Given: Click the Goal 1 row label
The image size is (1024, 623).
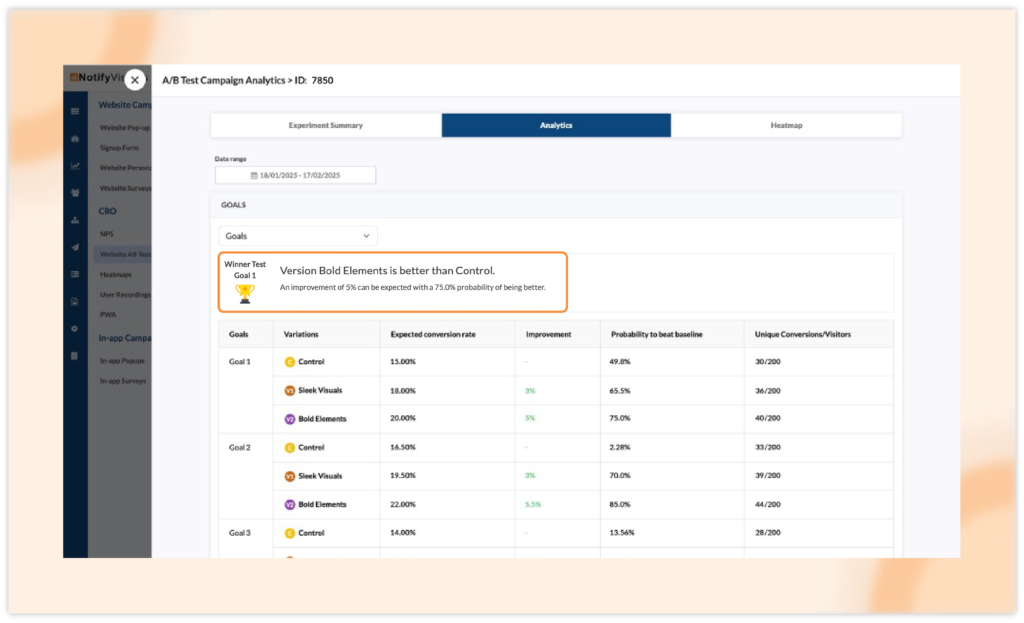Looking at the screenshot, I should pos(240,362).
